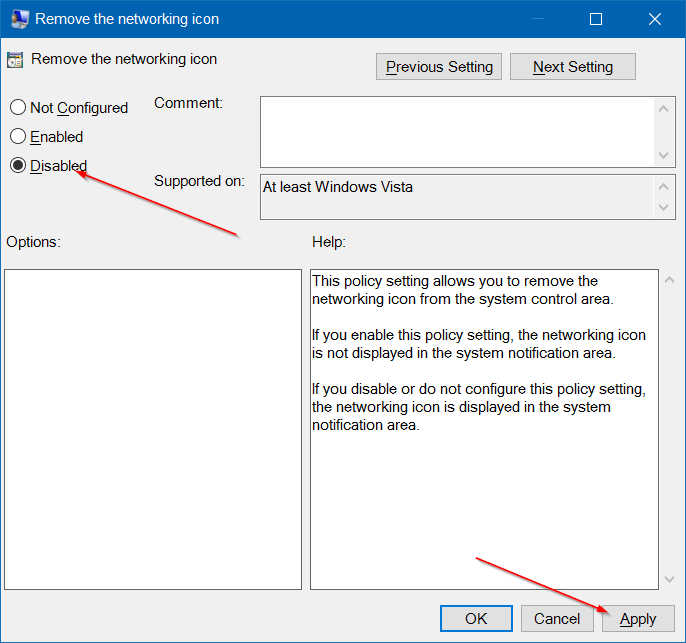Minimize the policy dialog window
Image resolution: width=686 pixels, height=643 pixels.
(539, 19)
